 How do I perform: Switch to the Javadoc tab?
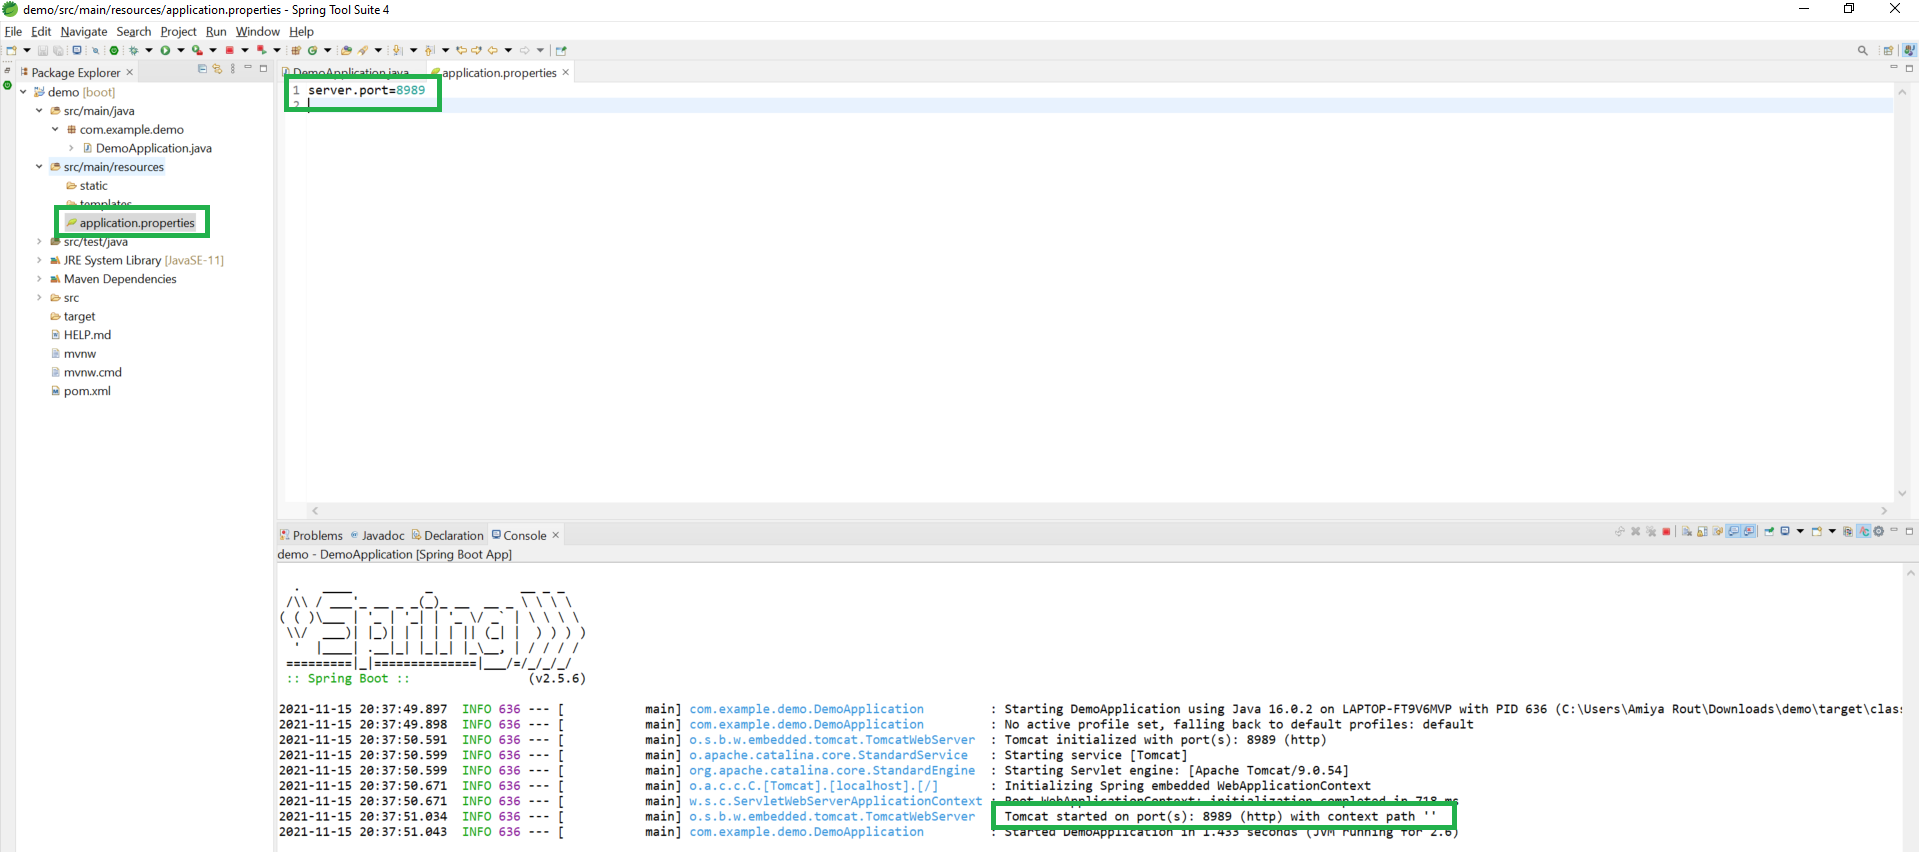(x=378, y=535)
